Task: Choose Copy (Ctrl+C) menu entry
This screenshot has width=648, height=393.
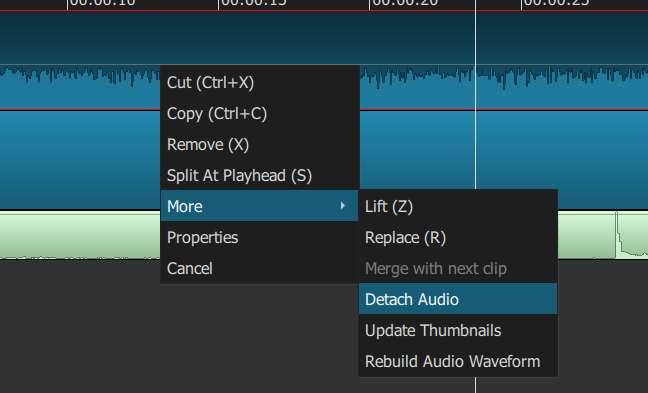Action: tap(259, 113)
